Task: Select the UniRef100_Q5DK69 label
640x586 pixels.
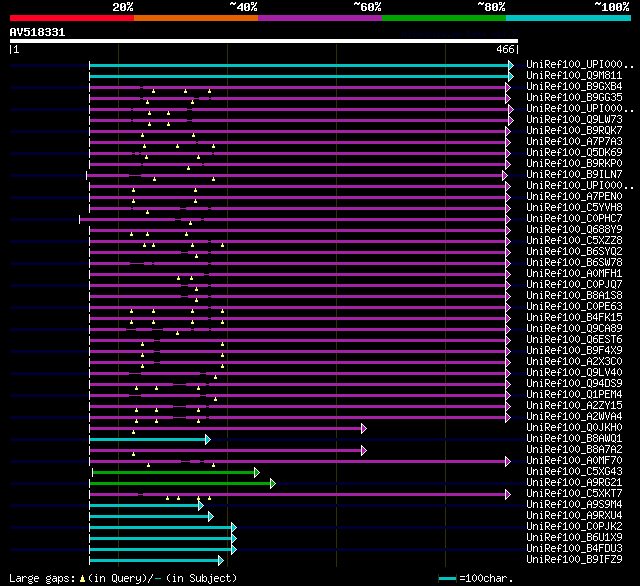Action: pos(574,153)
